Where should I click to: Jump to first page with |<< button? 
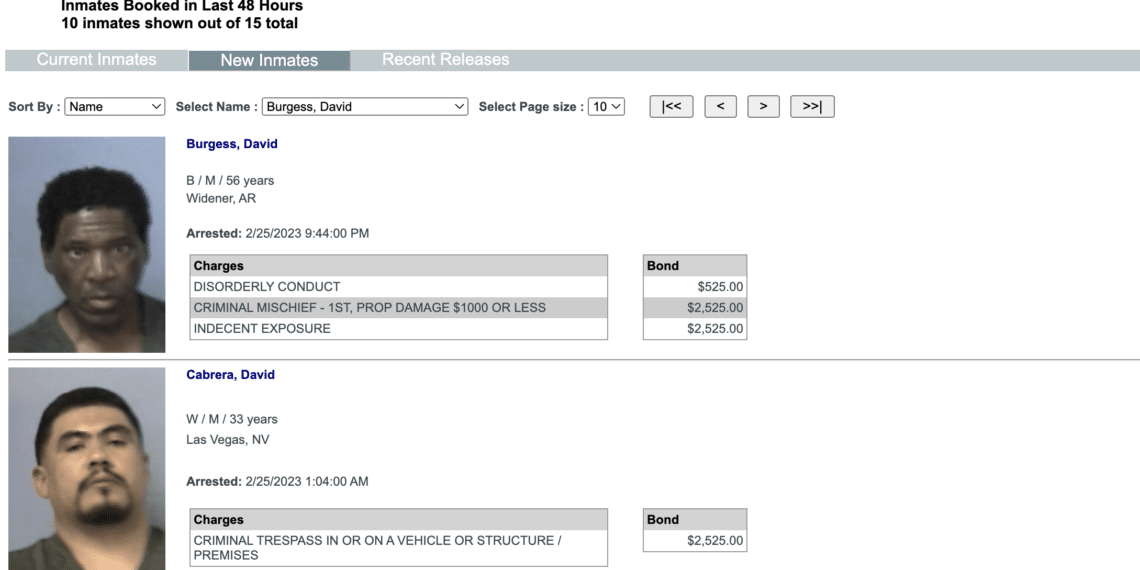671,106
